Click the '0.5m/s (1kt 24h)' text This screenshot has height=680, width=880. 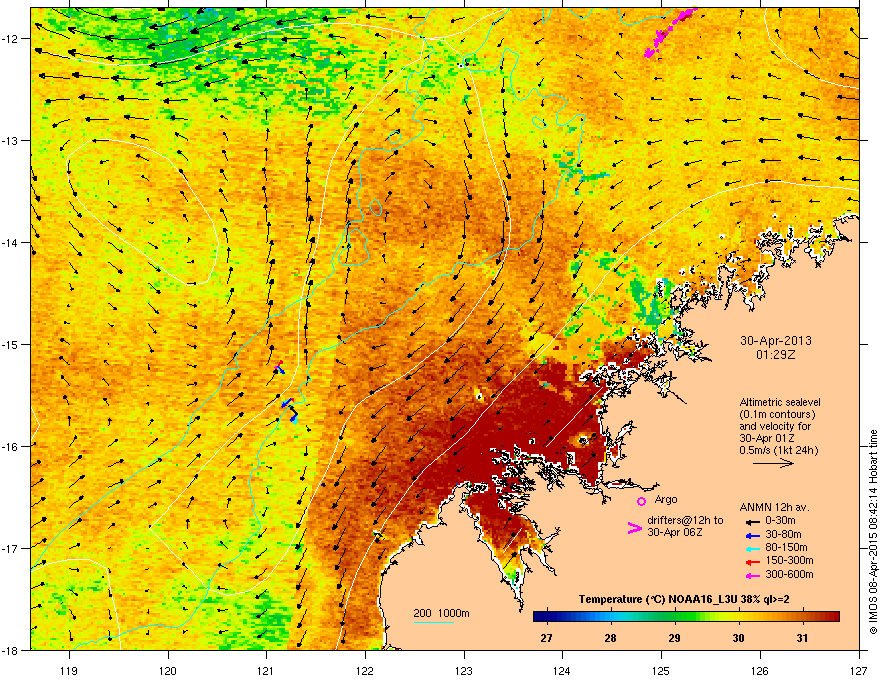click(x=779, y=450)
